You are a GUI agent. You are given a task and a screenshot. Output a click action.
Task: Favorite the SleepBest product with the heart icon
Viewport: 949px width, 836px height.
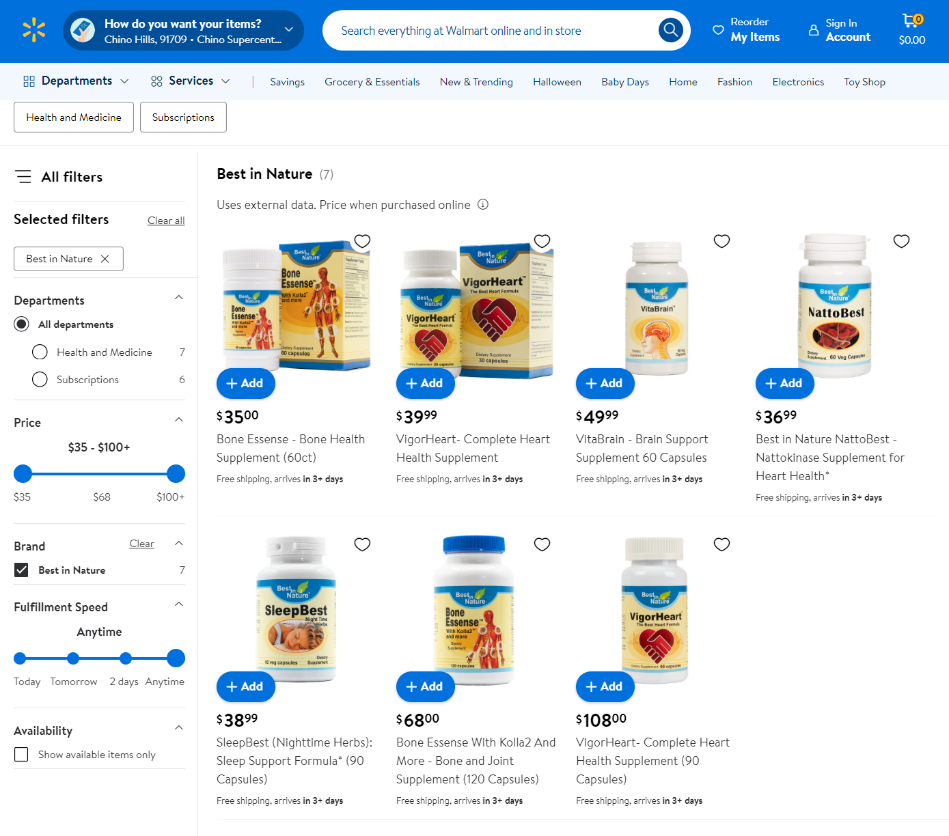coord(362,544)
